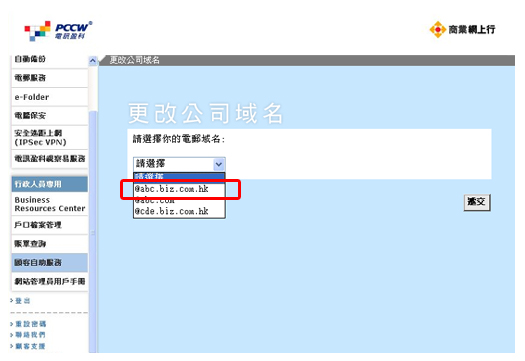Open 電郵服務 in the sidebar
This screenshot has width=525, height=361.
[x=50, y=78]
